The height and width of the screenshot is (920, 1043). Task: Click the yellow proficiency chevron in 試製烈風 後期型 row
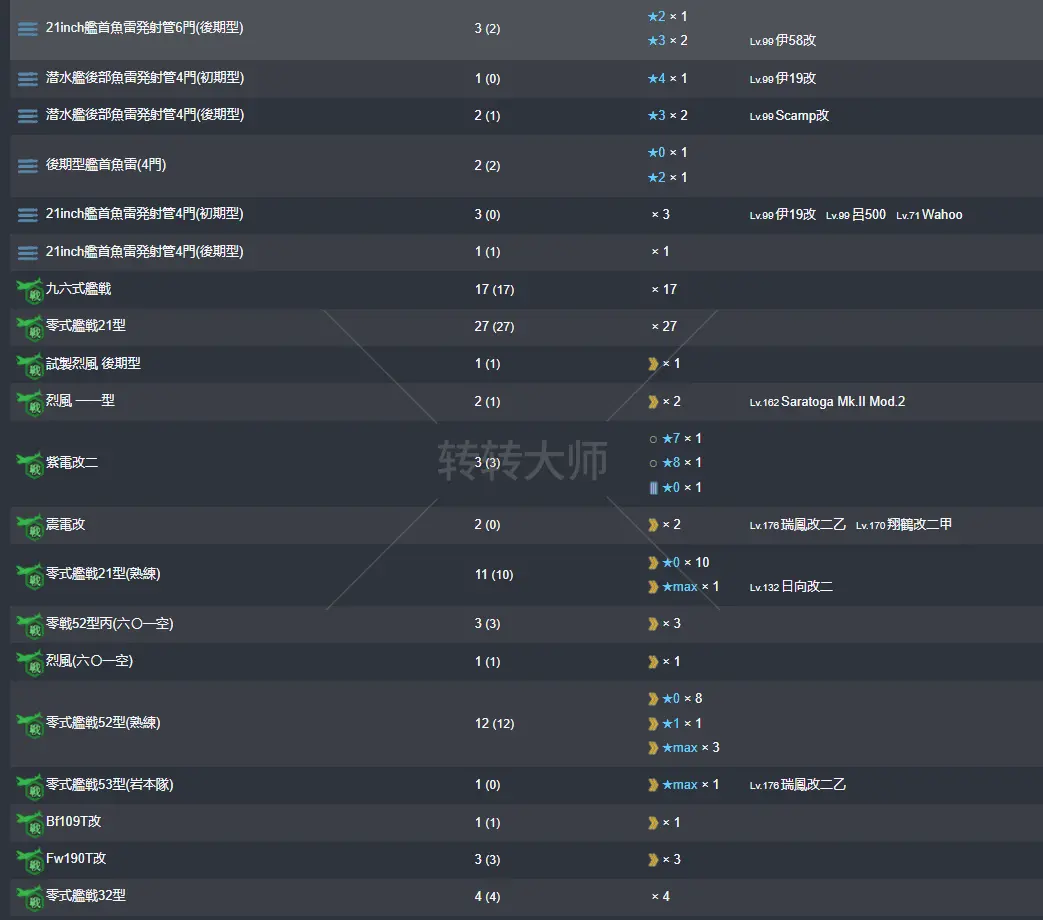pos(653,364)
